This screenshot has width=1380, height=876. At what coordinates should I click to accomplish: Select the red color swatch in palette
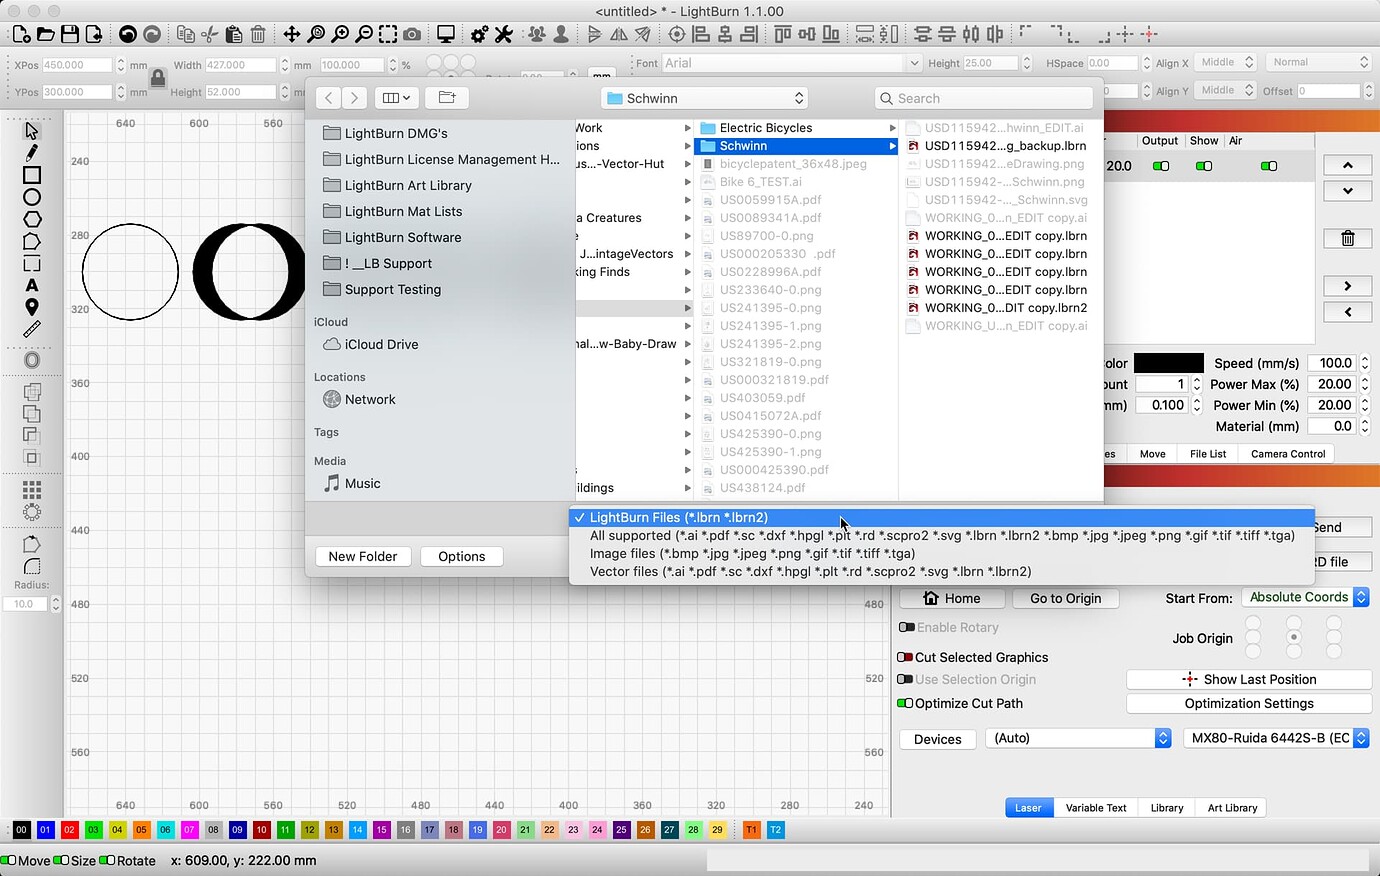[x=68, y=830]
